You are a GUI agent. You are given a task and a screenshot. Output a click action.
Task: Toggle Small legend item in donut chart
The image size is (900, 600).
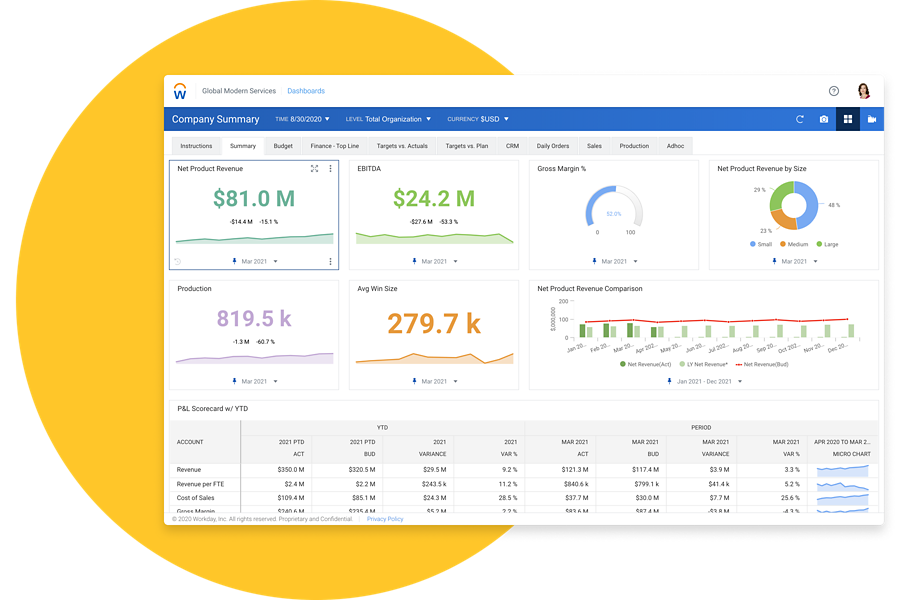(x=761, y=244)
